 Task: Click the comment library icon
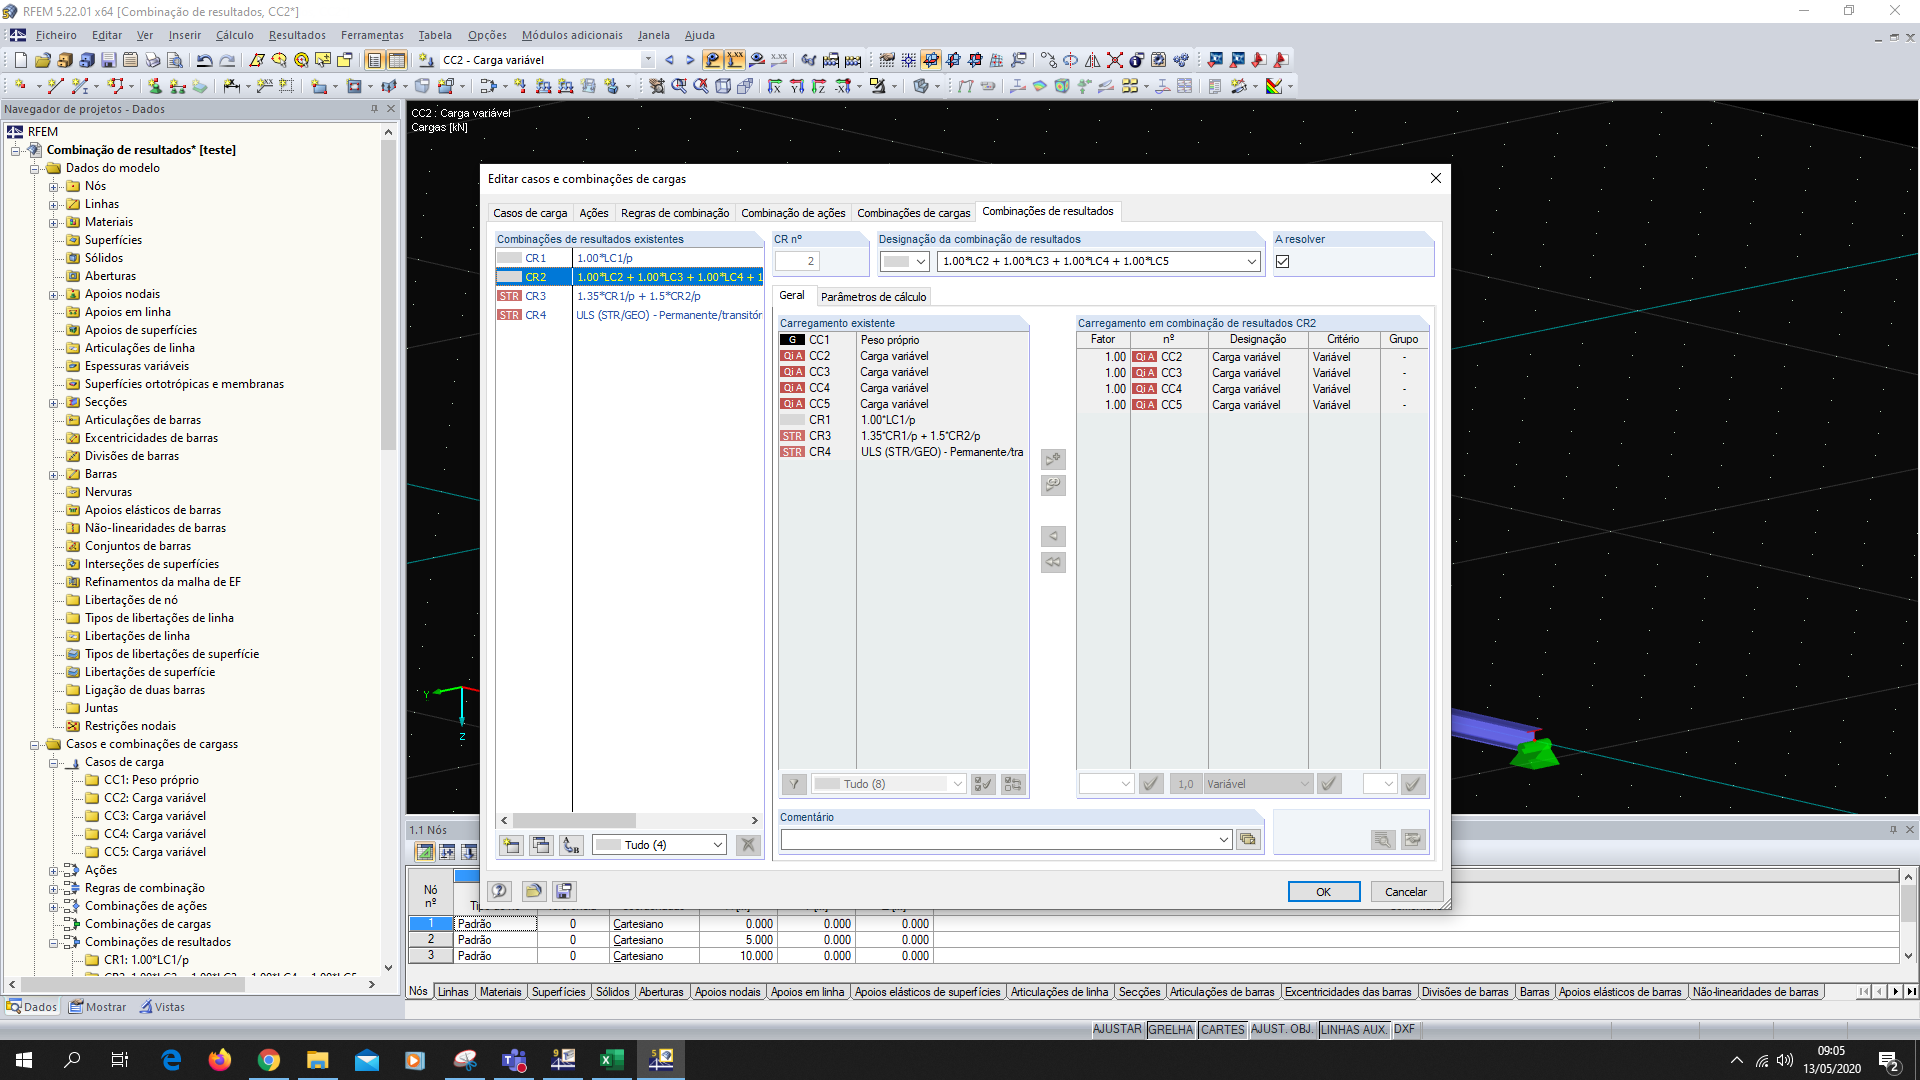pos(1247,840)
